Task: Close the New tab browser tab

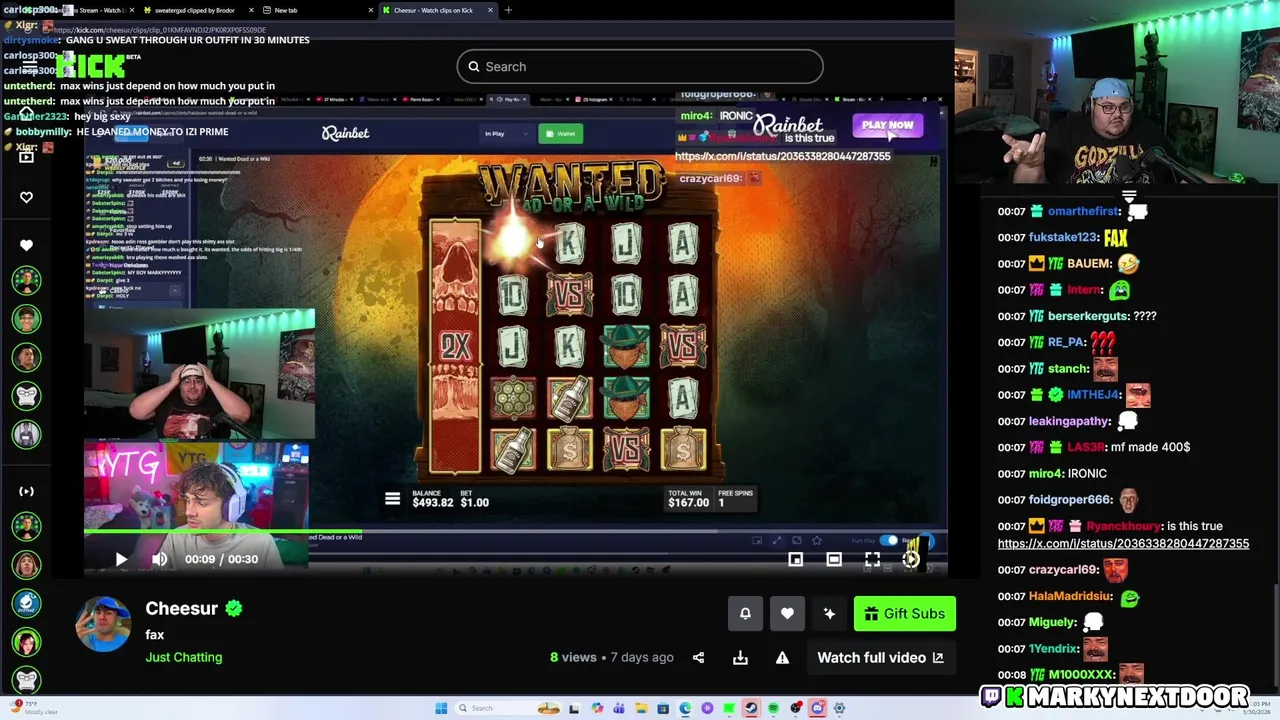Action: coord(371,10)
